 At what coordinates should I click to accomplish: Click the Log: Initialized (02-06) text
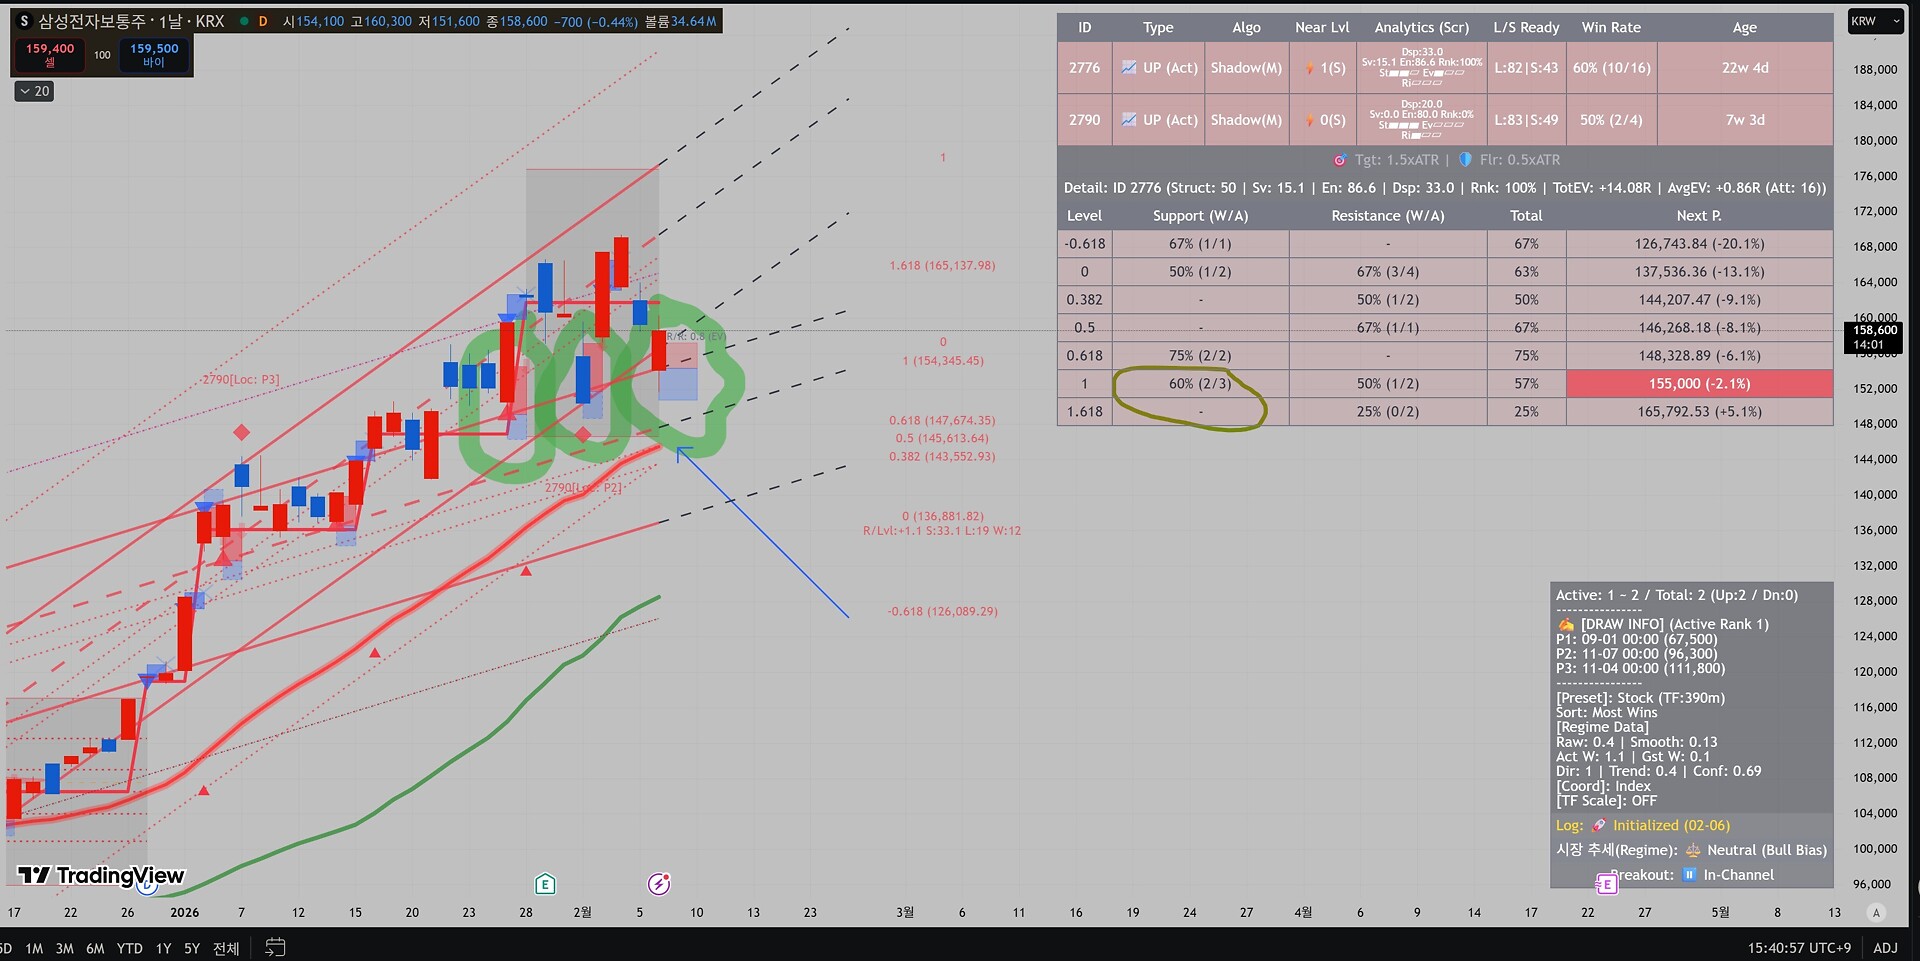1643,826
